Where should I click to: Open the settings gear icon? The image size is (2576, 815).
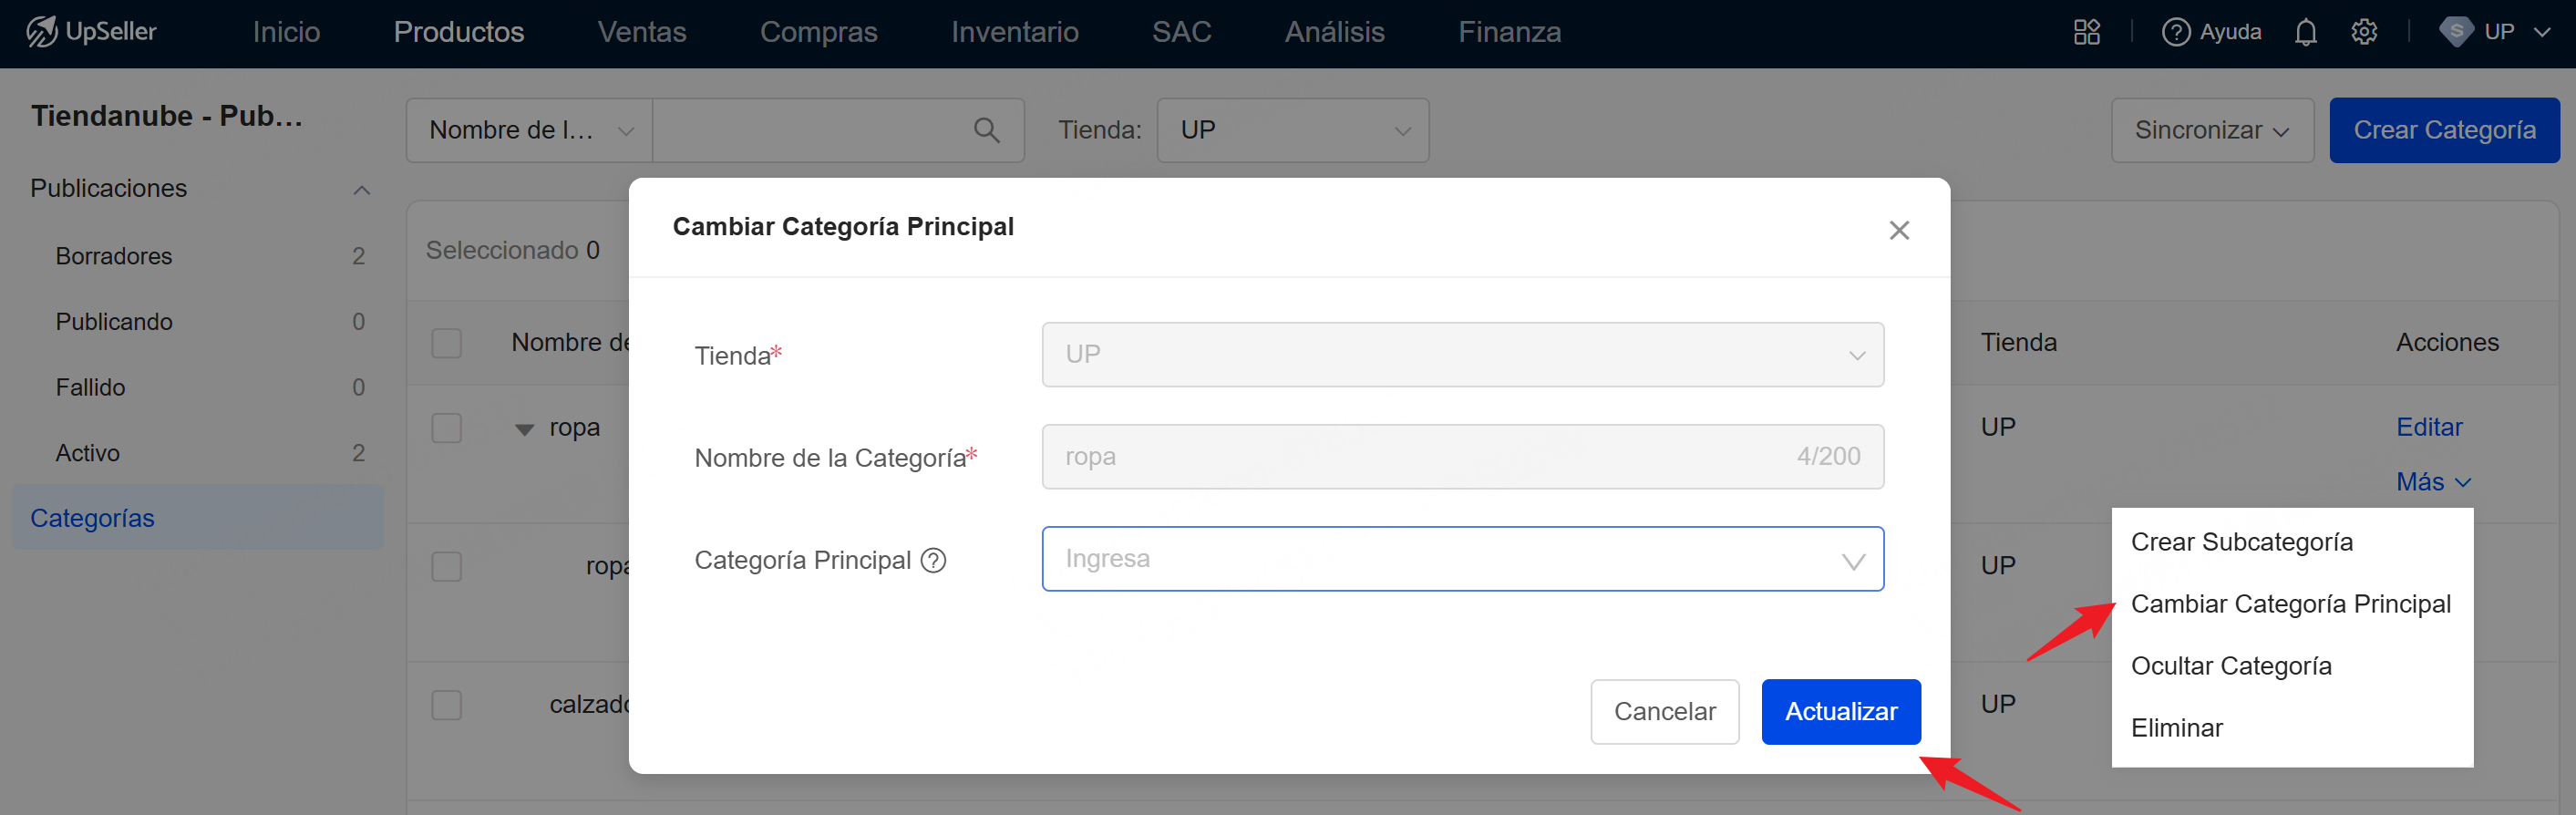(2363, 32)
